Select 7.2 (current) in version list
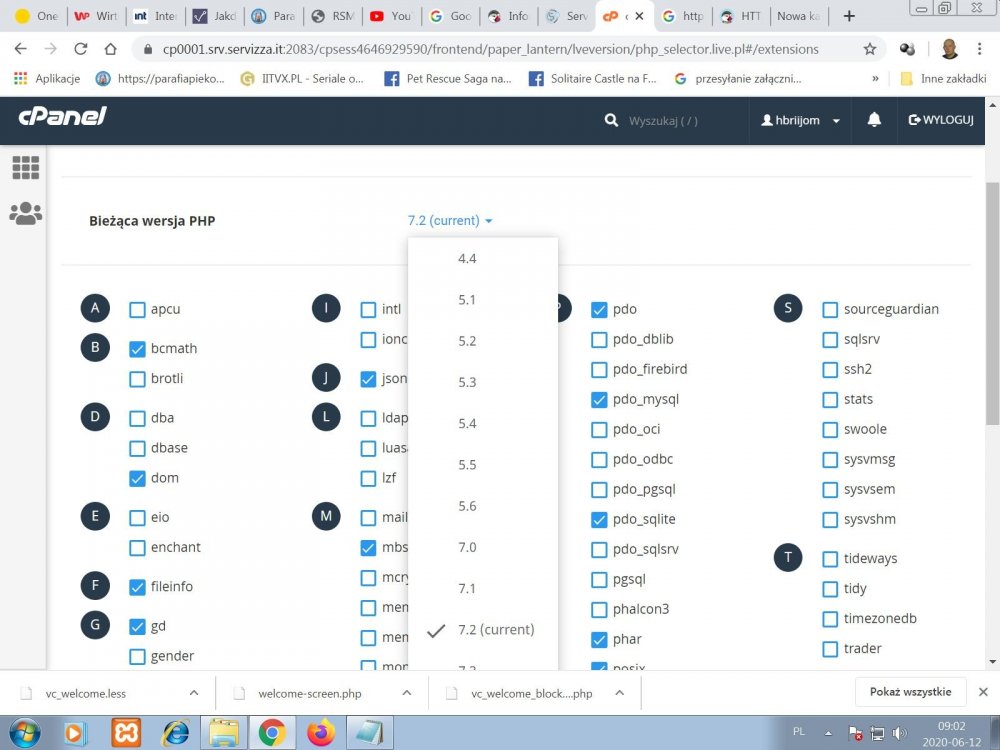The height and width of the screenshot is (750, 1000). (483, 629)
